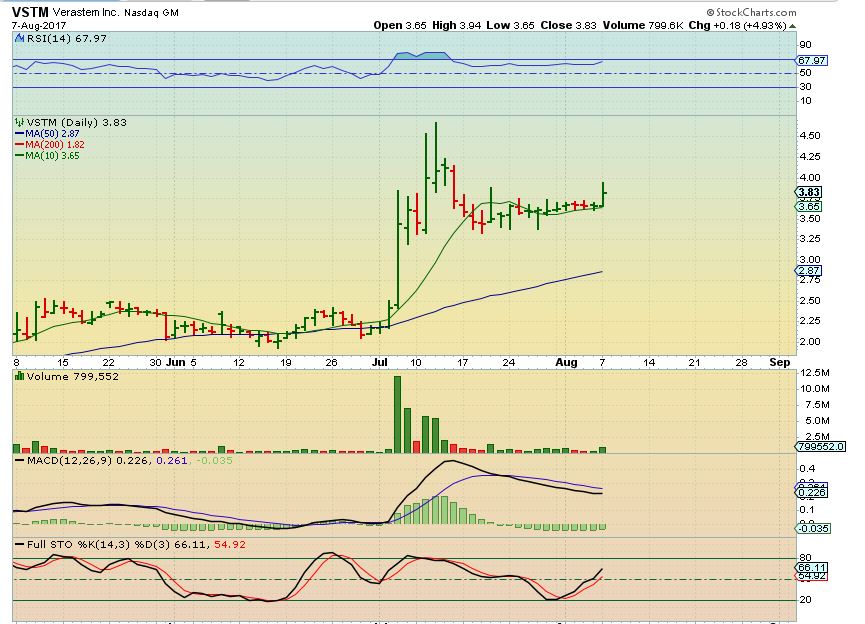Click the blue MA(50) legend line marker
The image size is (865, 624).
click(19, 133)
